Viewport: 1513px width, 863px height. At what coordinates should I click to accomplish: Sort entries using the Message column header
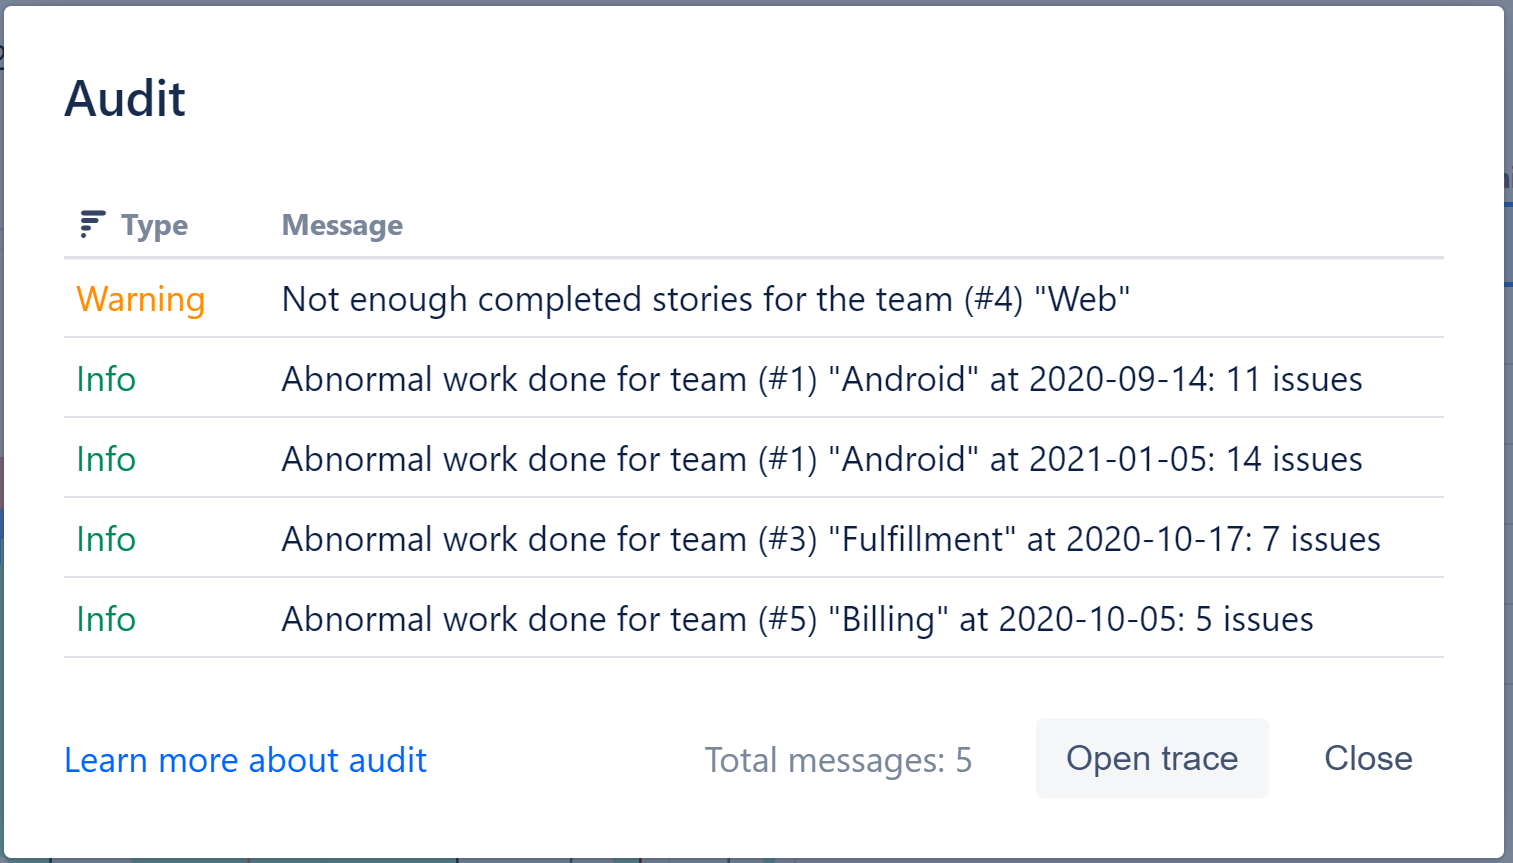(x=342, y=225)
